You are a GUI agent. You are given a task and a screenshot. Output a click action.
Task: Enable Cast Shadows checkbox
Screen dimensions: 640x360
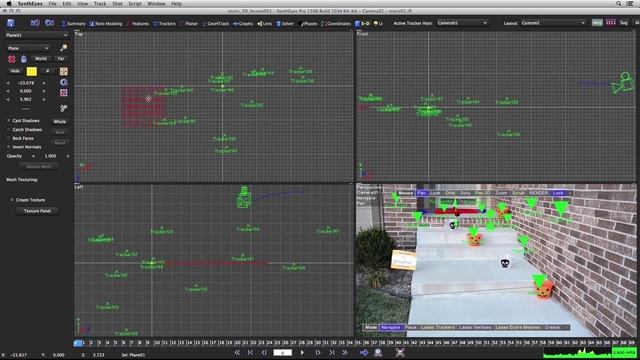9,121
